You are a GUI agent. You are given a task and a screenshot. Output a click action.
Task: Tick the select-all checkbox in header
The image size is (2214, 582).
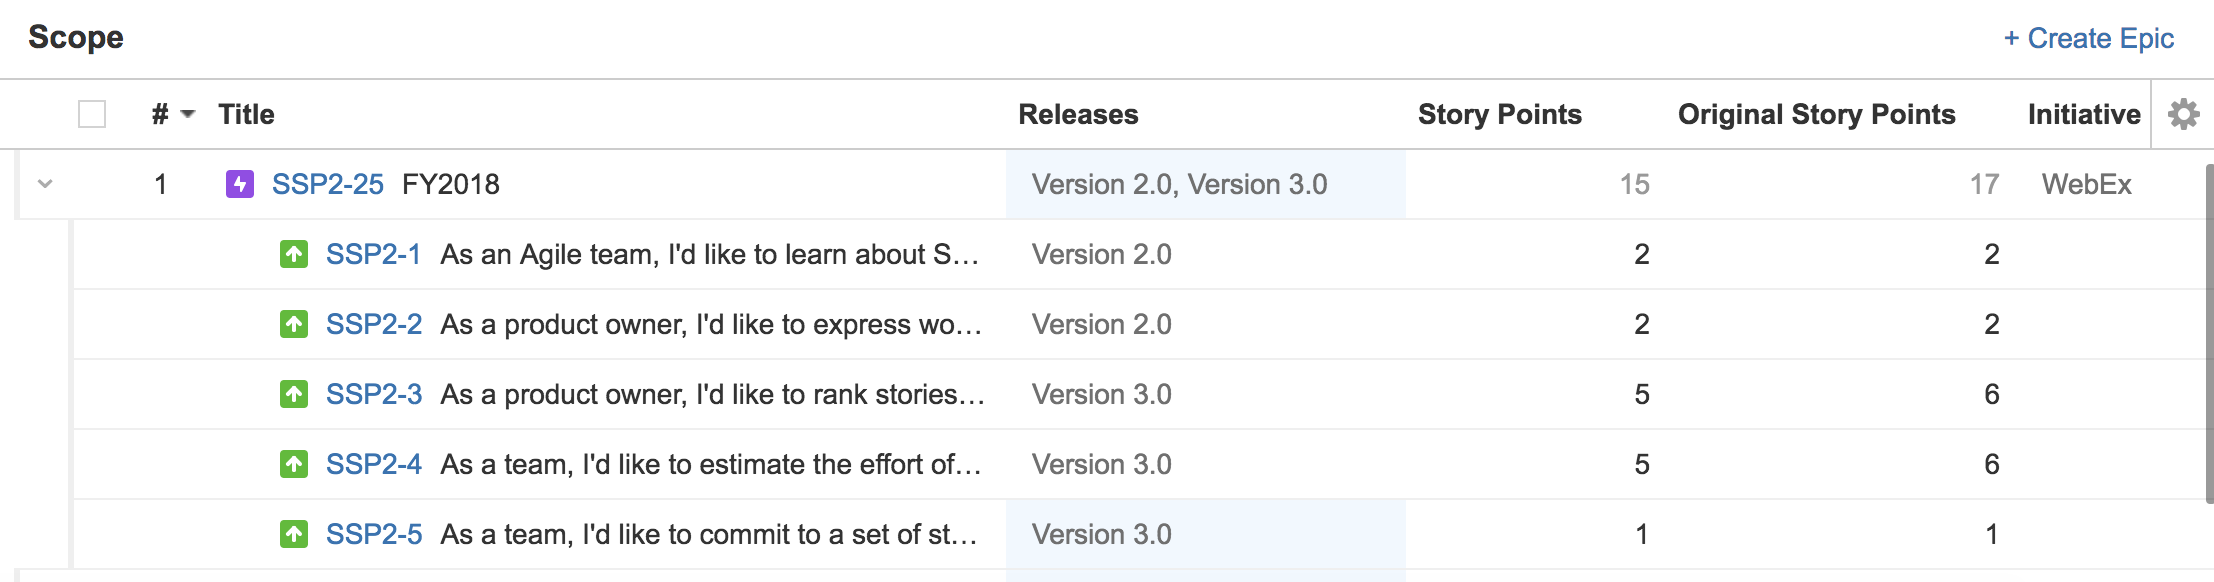pyautogui.click(x=92, y=114)
